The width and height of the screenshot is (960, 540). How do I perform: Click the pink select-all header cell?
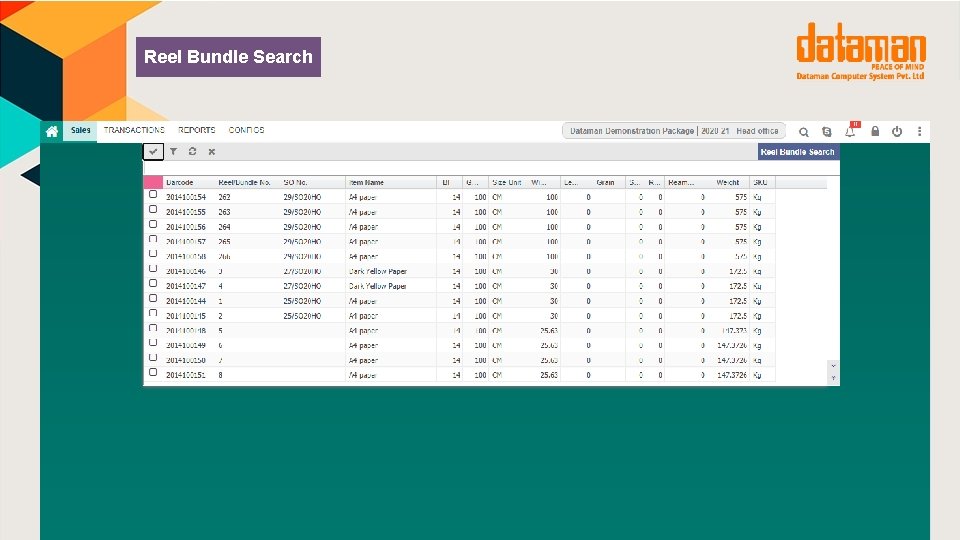pyautogui.click(x=153, y=182)
